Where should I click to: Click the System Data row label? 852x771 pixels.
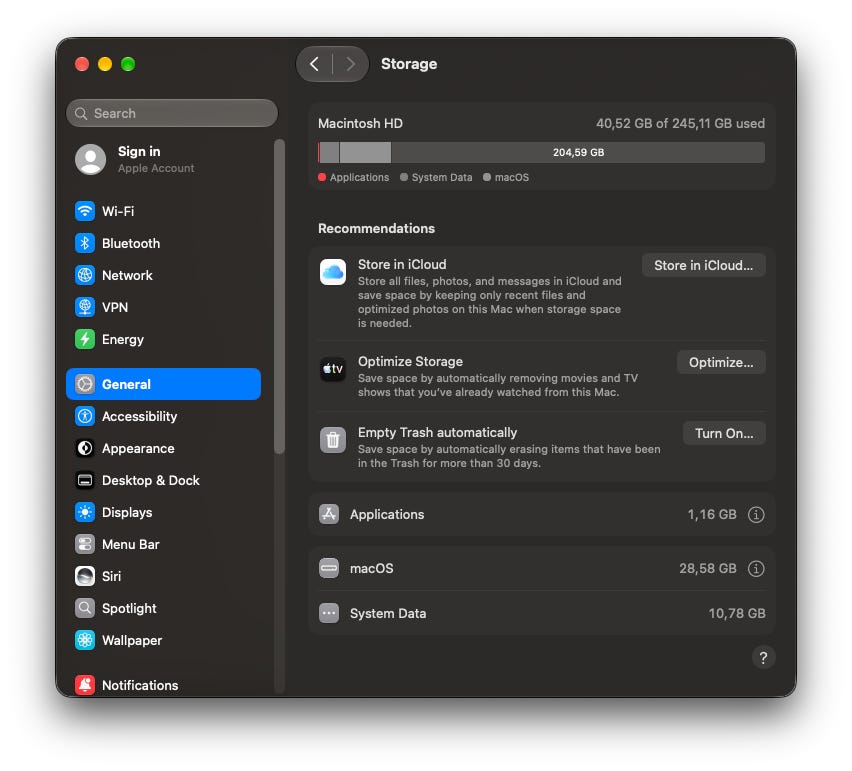click(x=388, y=613)
